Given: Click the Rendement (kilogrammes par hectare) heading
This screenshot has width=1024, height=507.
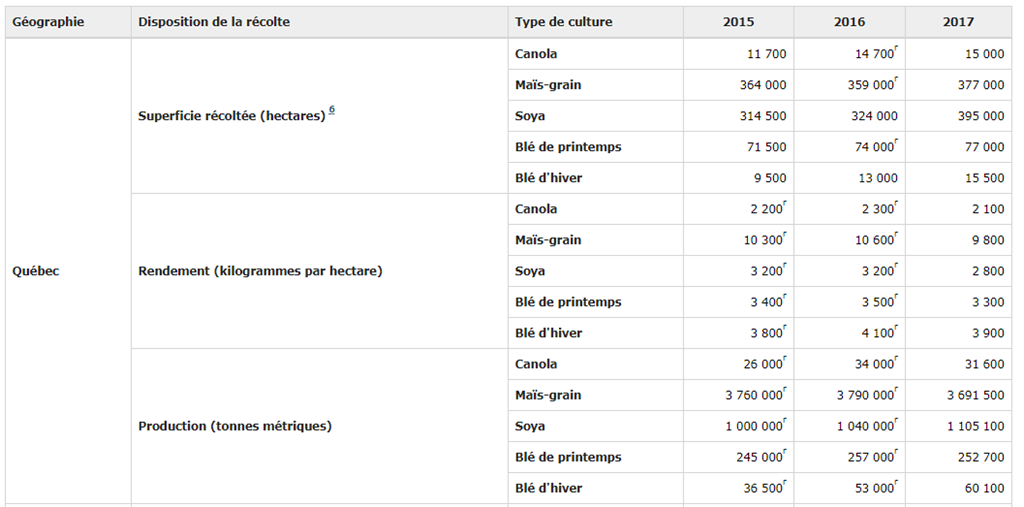Looking at the screenshot, I should coord(260,271).
